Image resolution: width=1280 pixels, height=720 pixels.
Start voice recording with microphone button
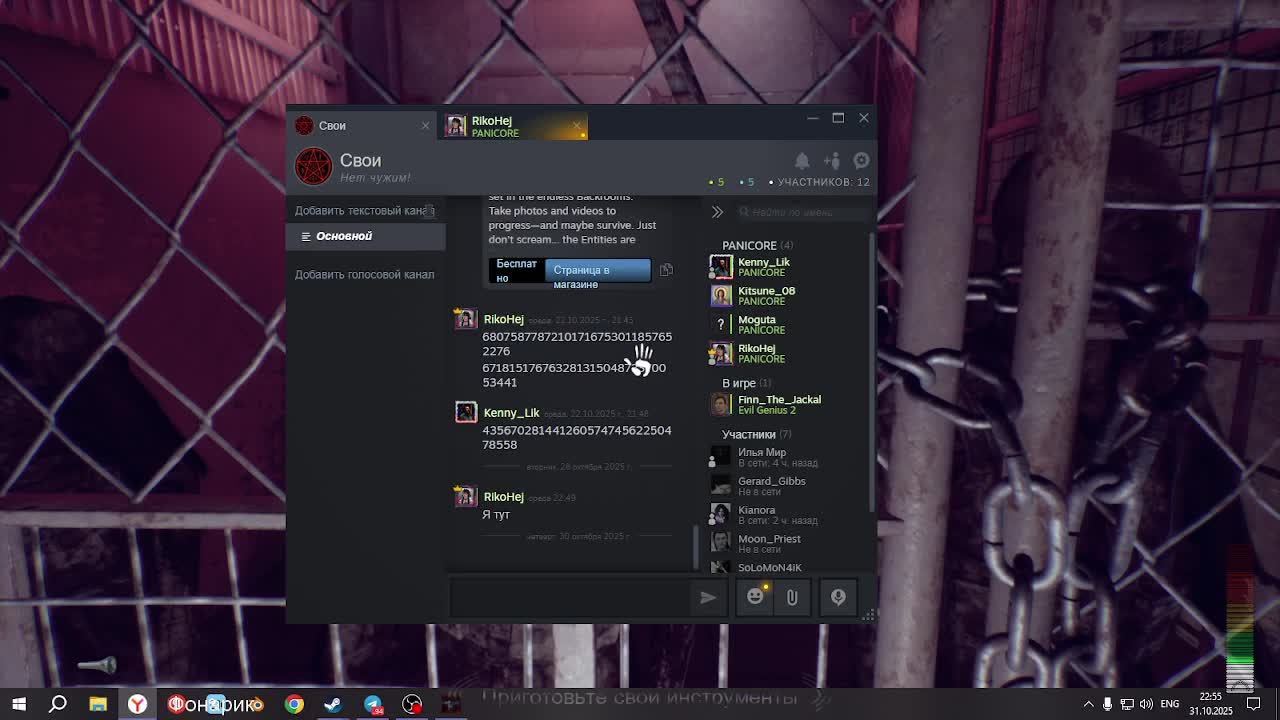coord(838,597)
